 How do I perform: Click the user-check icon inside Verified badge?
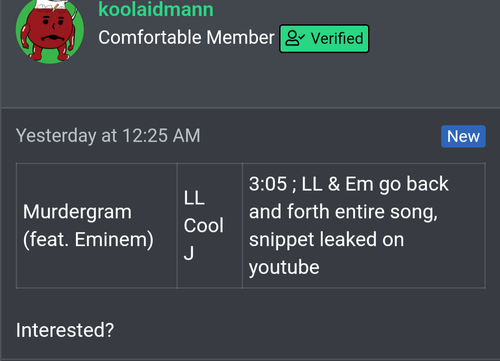[x=295, y=38]
